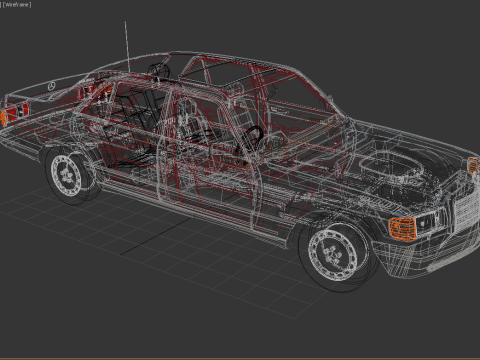
Task: Select the front wheel of the car model
Action: pos(337,253)
